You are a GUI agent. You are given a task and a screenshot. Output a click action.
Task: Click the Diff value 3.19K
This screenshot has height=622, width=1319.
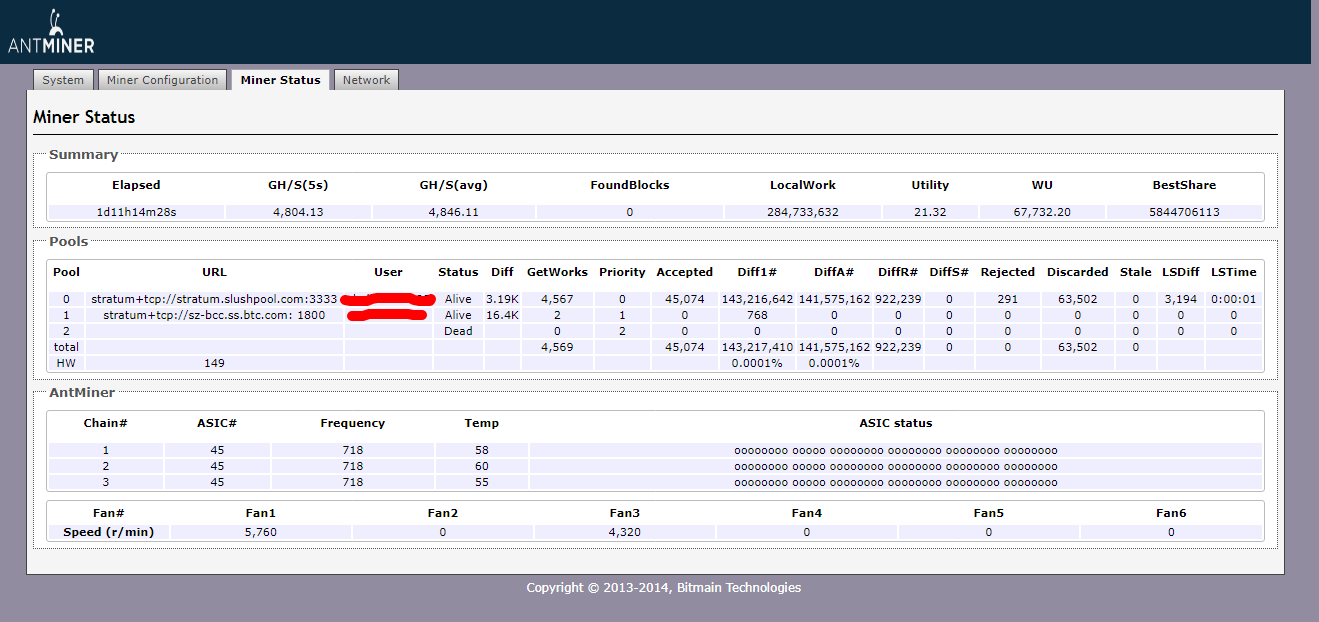point(502,299)
